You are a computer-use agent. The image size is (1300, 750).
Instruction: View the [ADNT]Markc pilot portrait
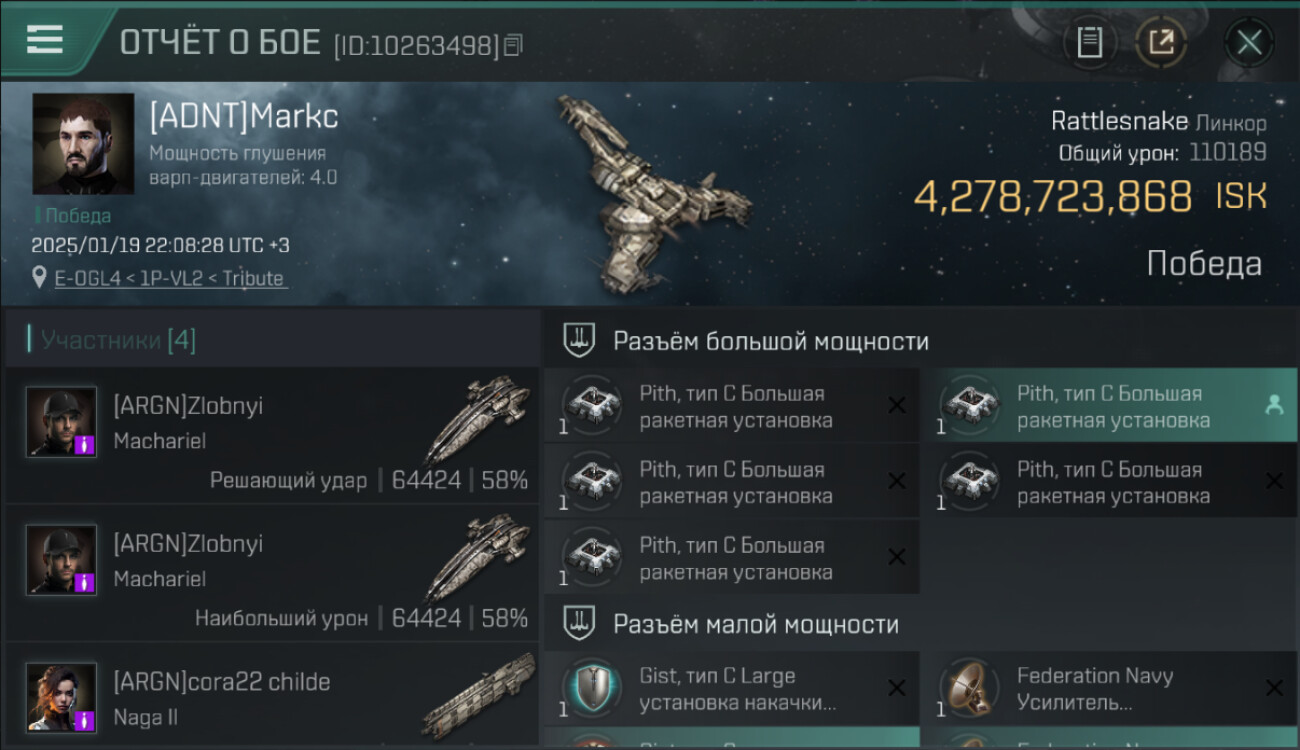(x=83, y=144)
